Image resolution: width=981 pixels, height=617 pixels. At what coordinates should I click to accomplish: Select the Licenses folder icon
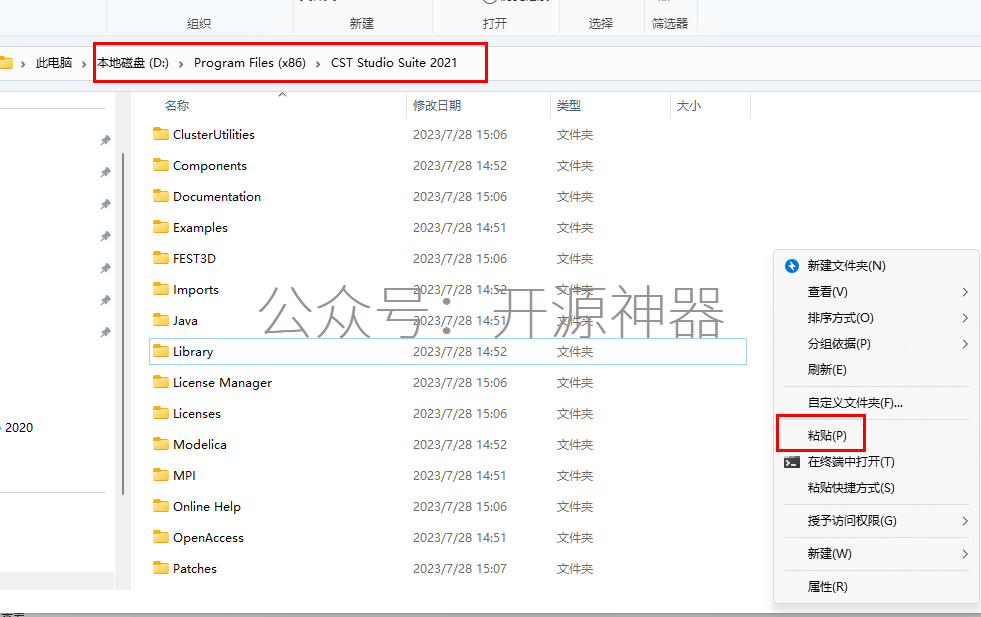(161, 413)
